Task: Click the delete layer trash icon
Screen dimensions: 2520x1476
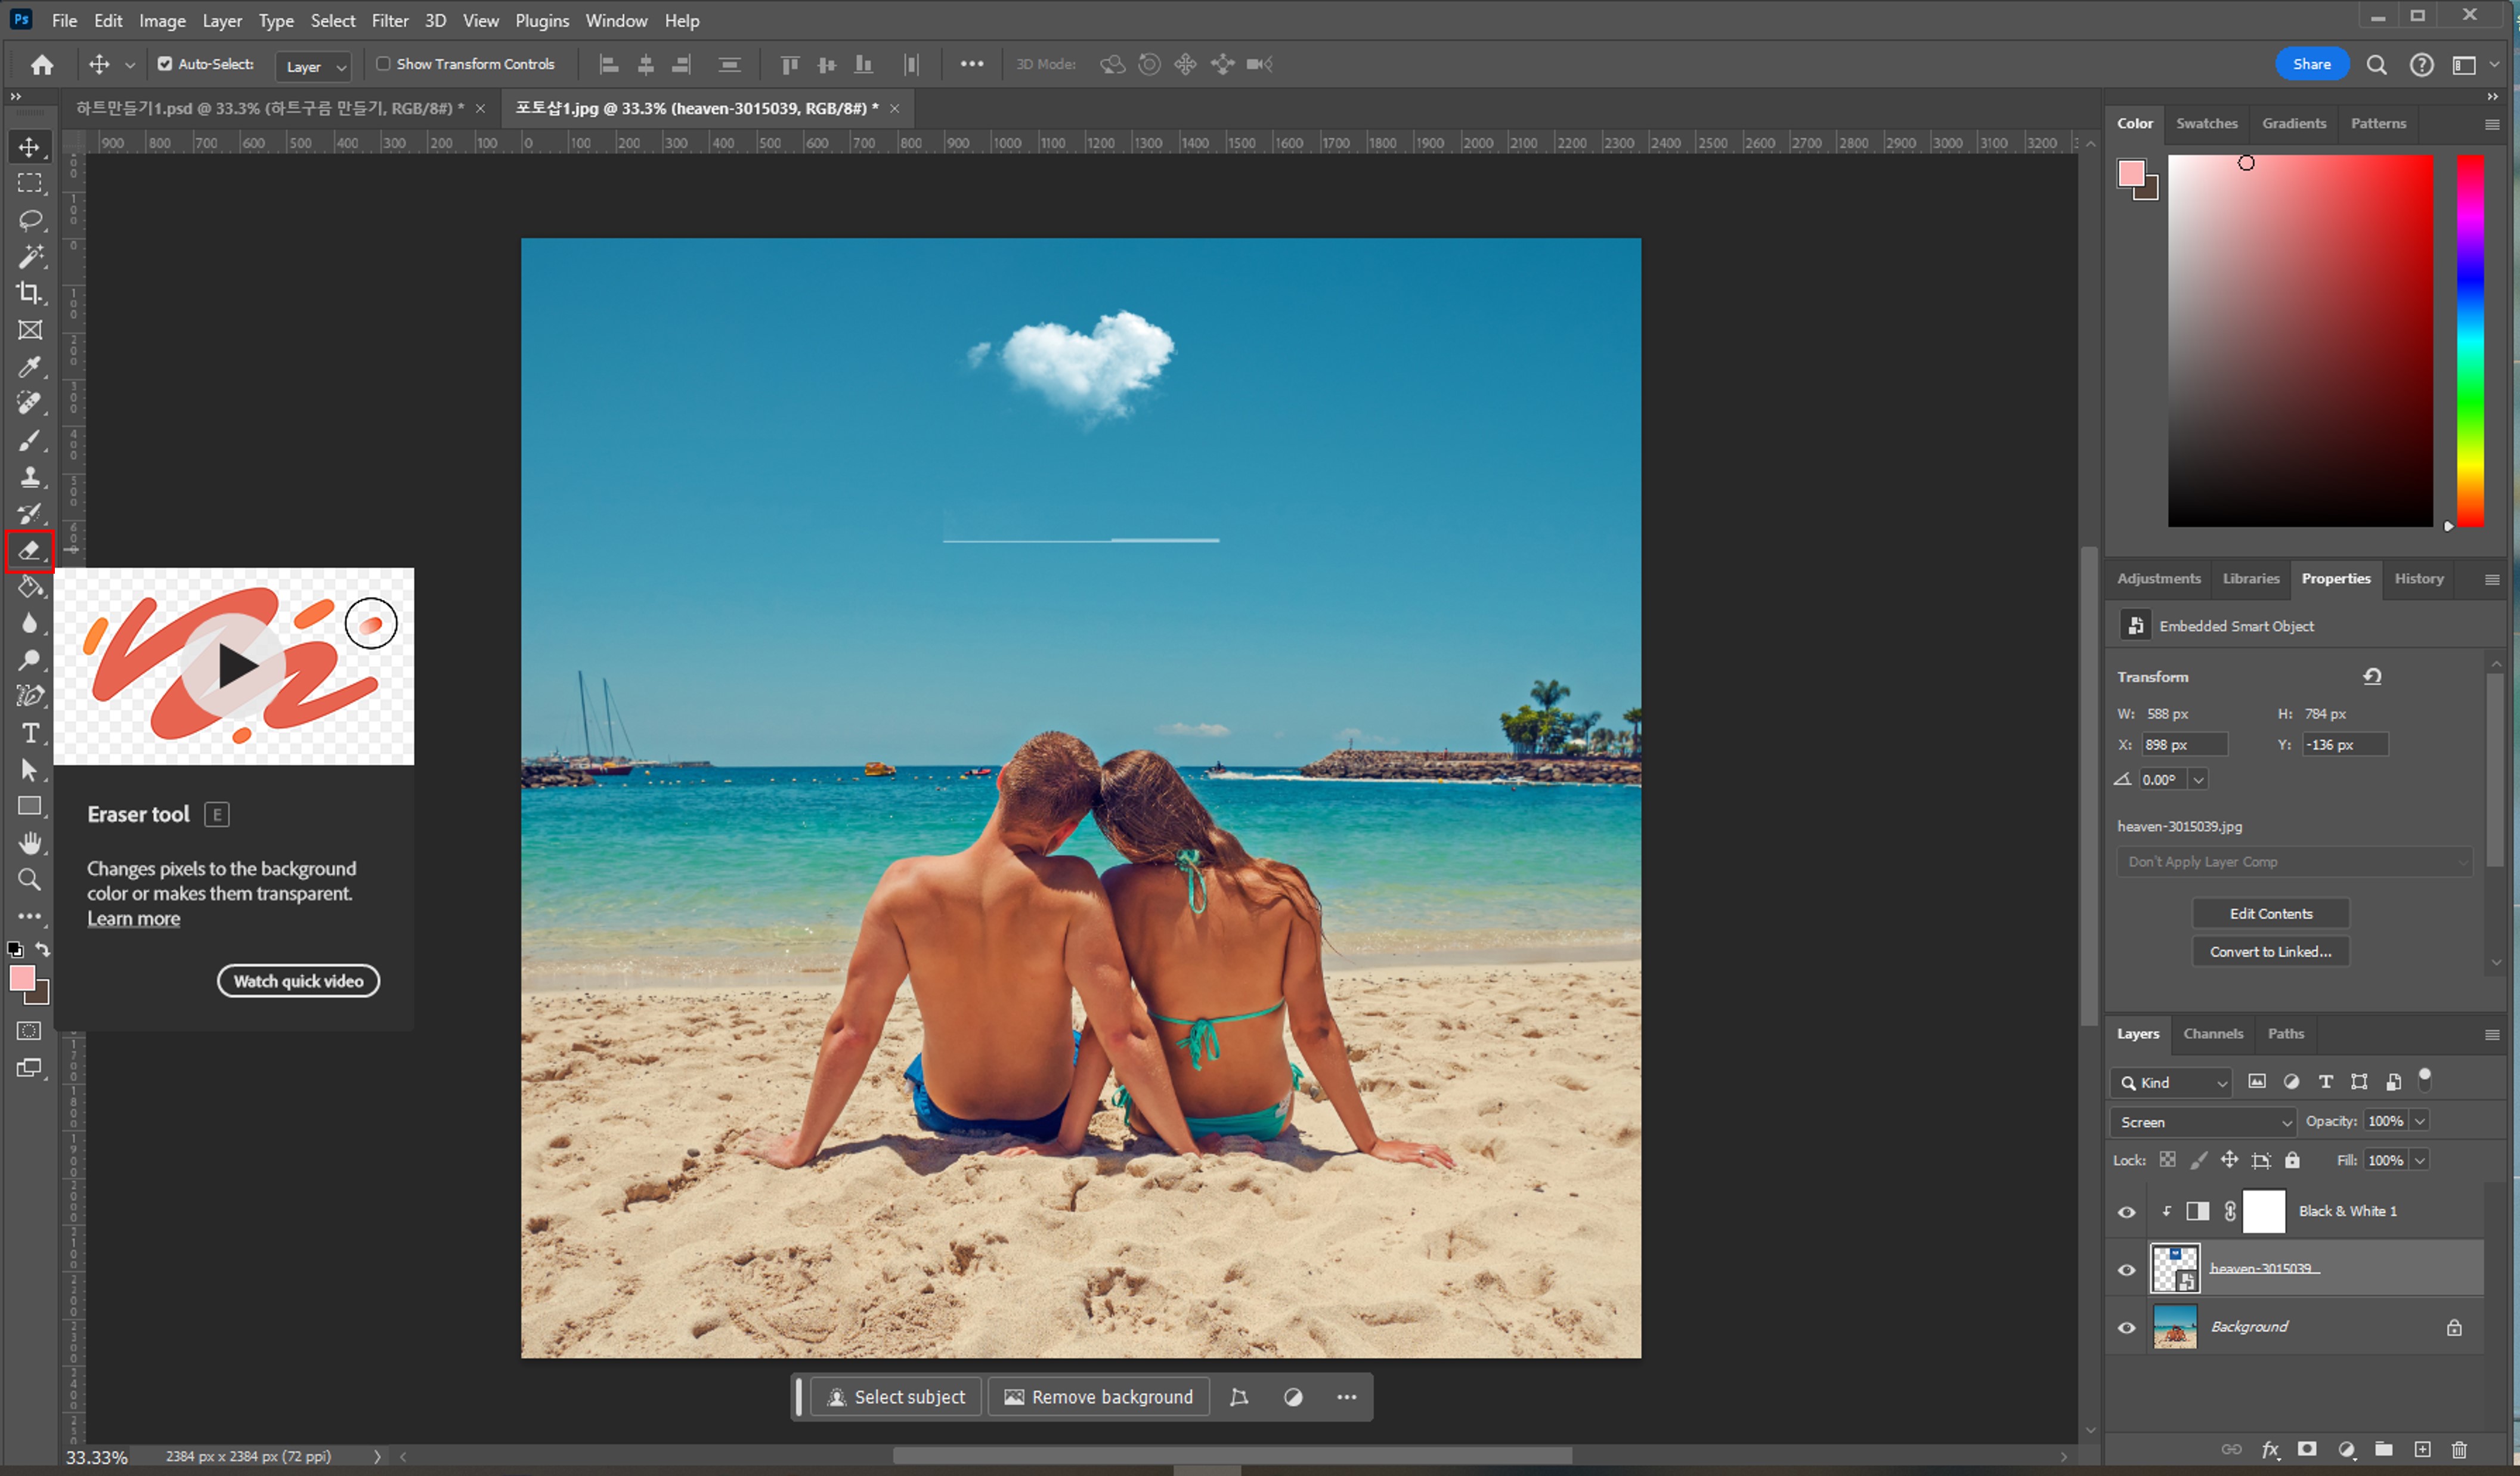Action: 2459,1449
